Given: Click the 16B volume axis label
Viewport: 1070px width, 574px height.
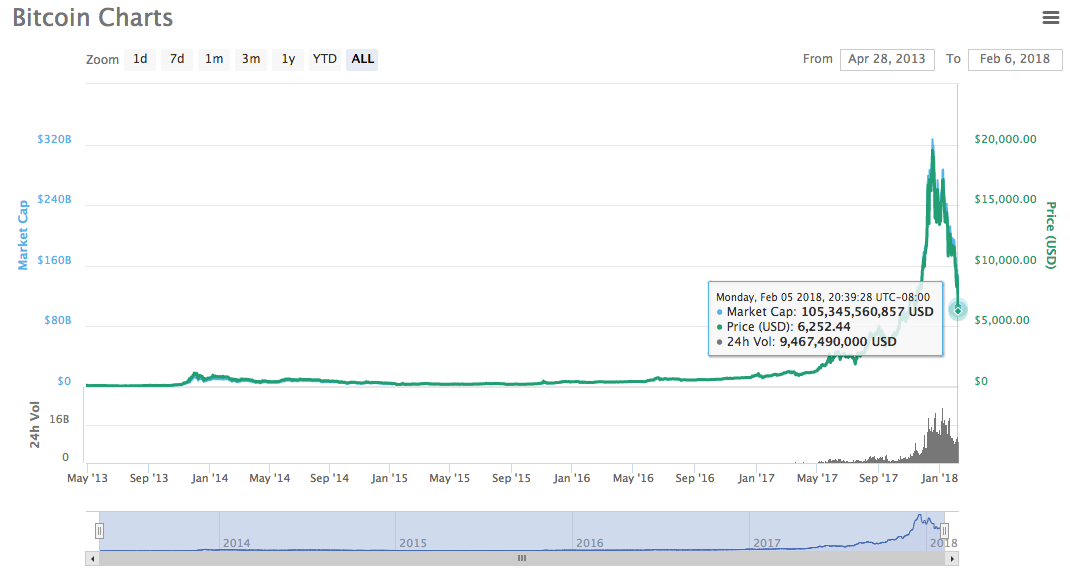Looking at the screenshot, I should 59,419.
